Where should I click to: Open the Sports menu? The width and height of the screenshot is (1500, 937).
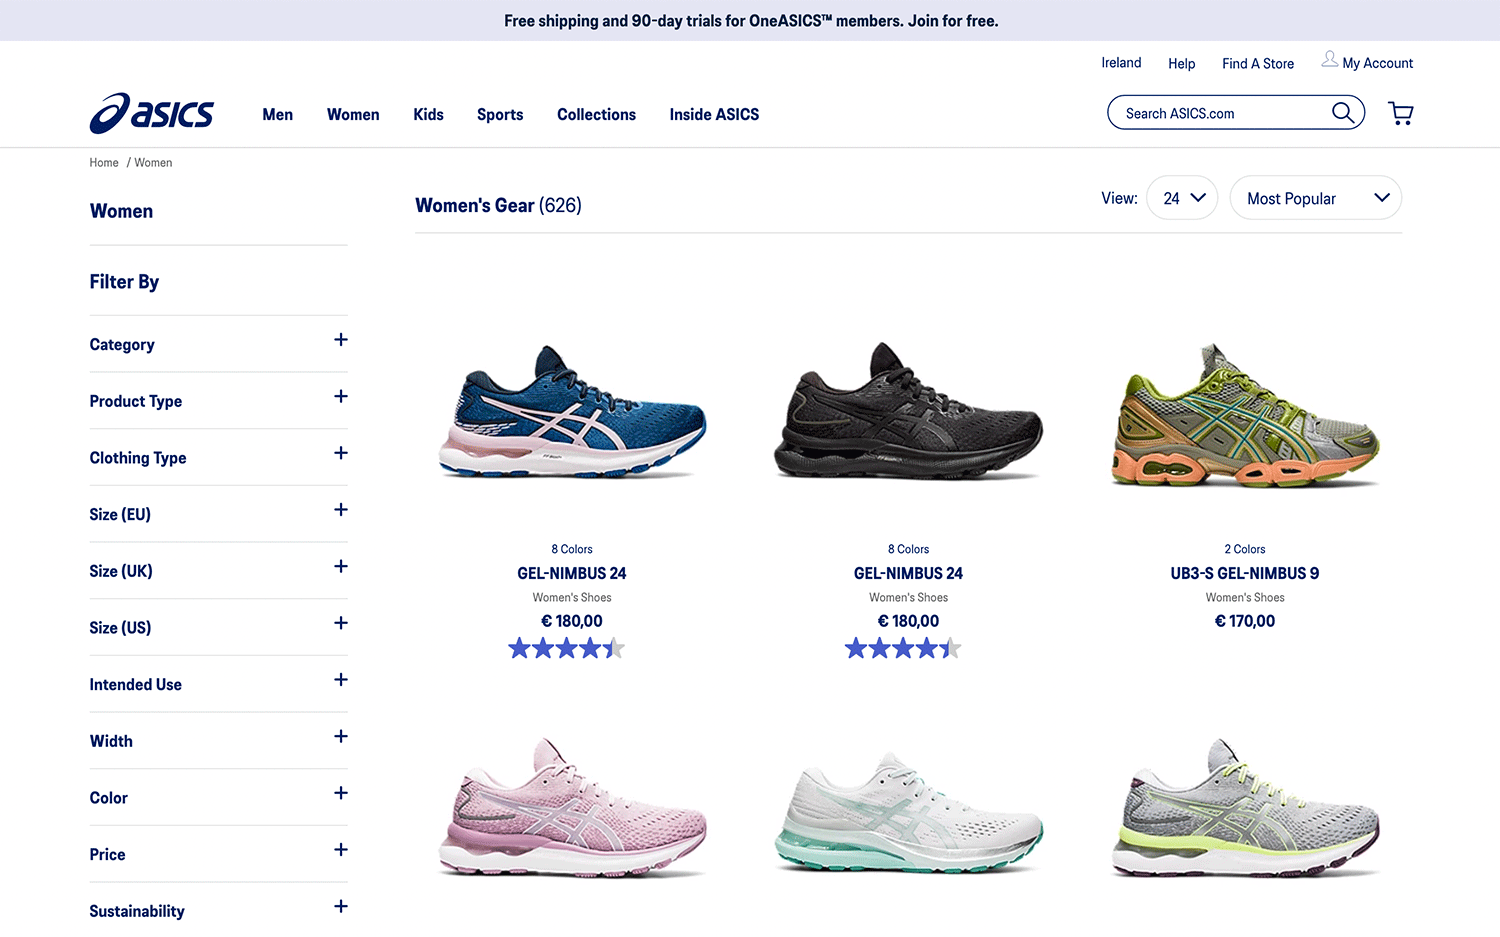click(x=500, y=114)
